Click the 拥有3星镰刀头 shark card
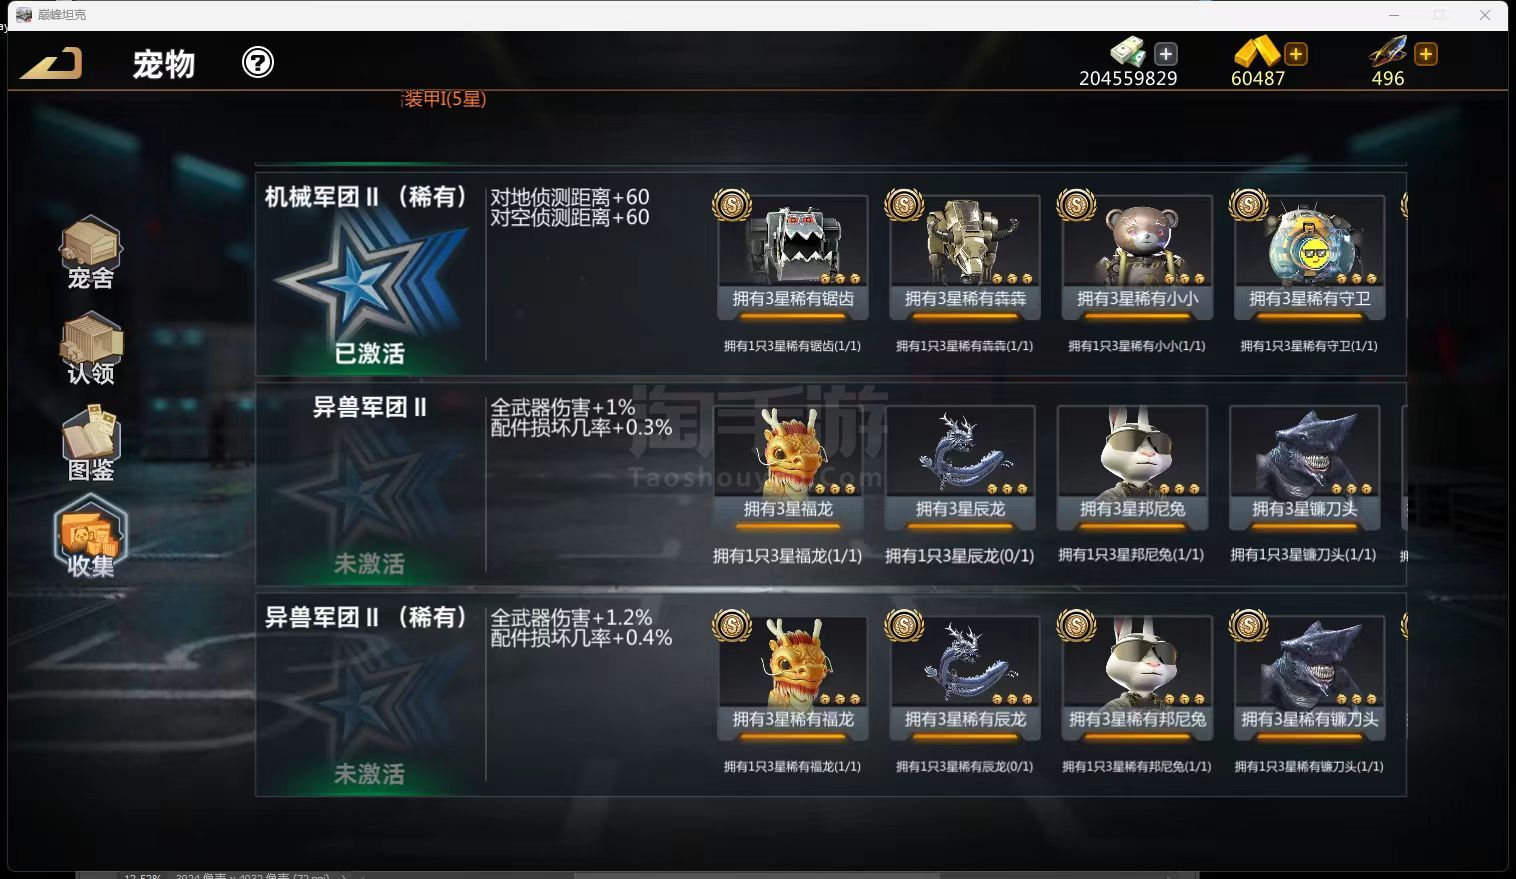The height and width of the screenshot is (879, 1516). (x=1304, y=467)
